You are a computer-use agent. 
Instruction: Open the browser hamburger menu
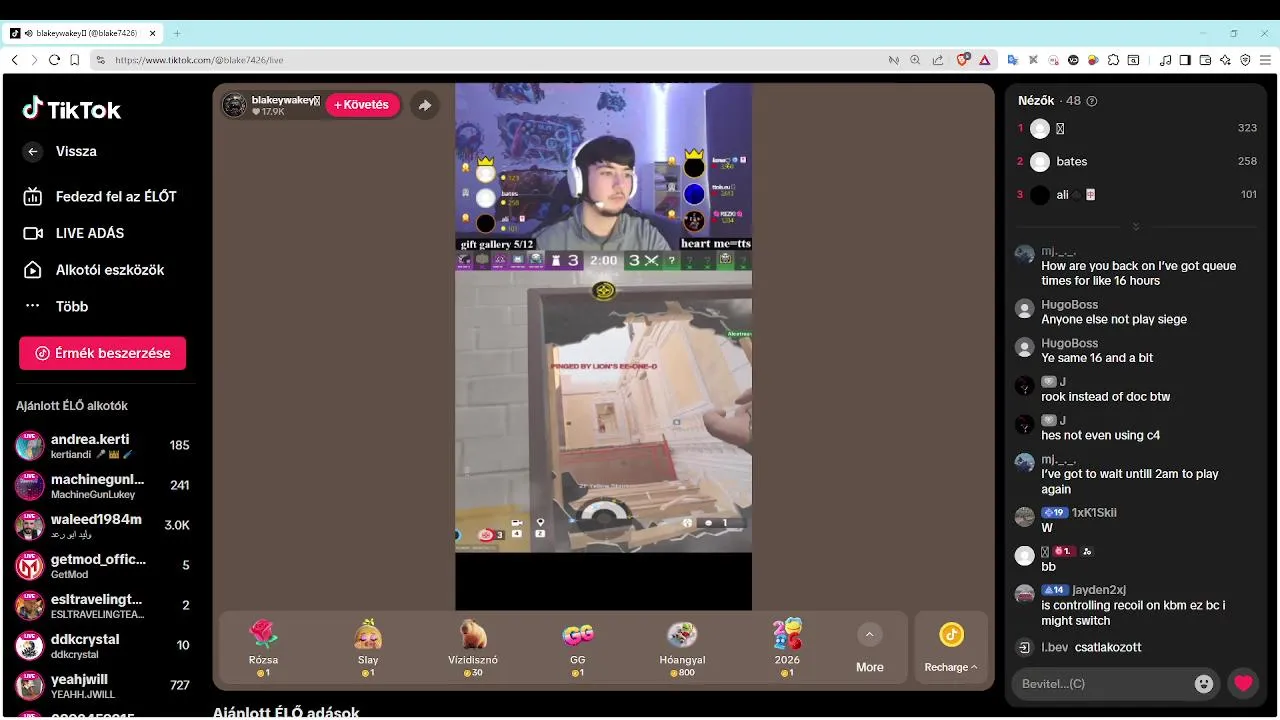tap(1264, 60)
